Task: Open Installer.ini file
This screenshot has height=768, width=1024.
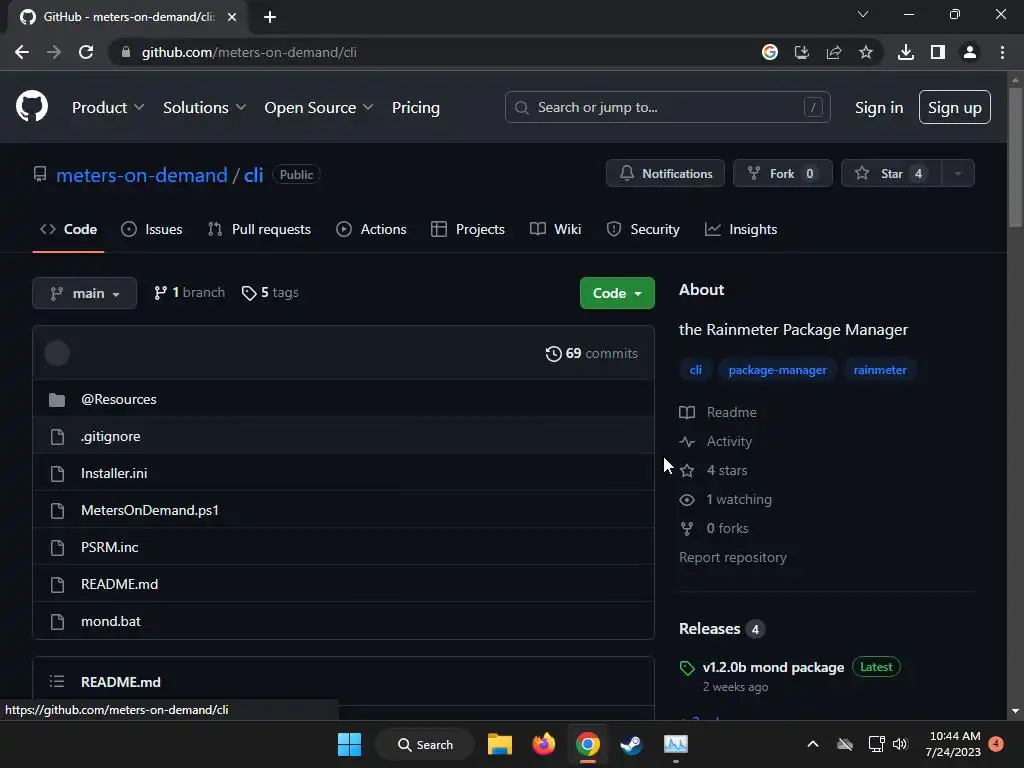Action: click(x=114, y=473)
